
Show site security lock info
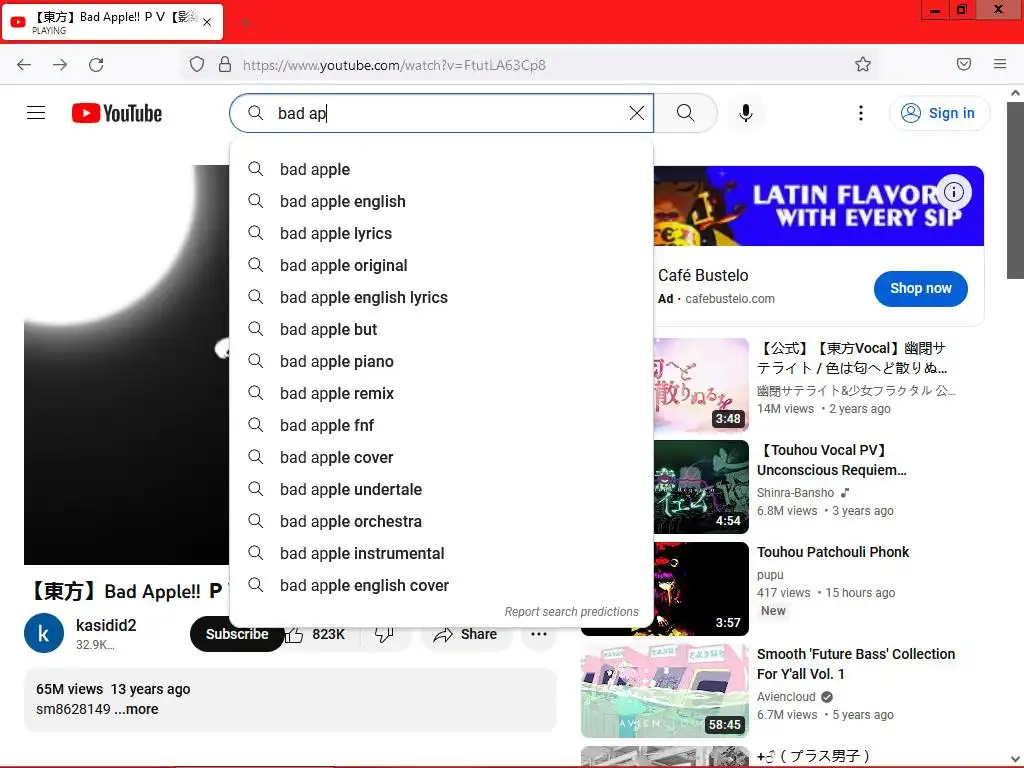click(225, 65)
